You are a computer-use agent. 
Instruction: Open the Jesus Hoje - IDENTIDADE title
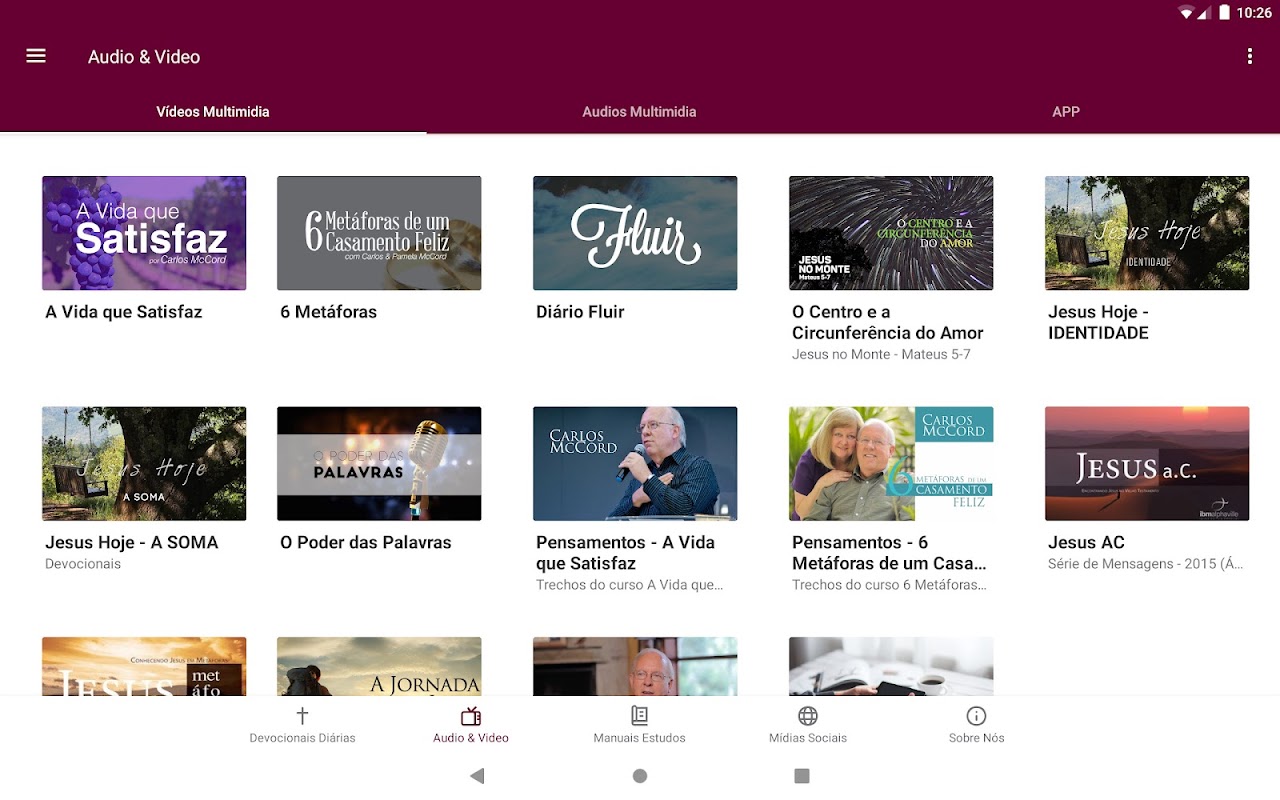[x=1098, y=322]
